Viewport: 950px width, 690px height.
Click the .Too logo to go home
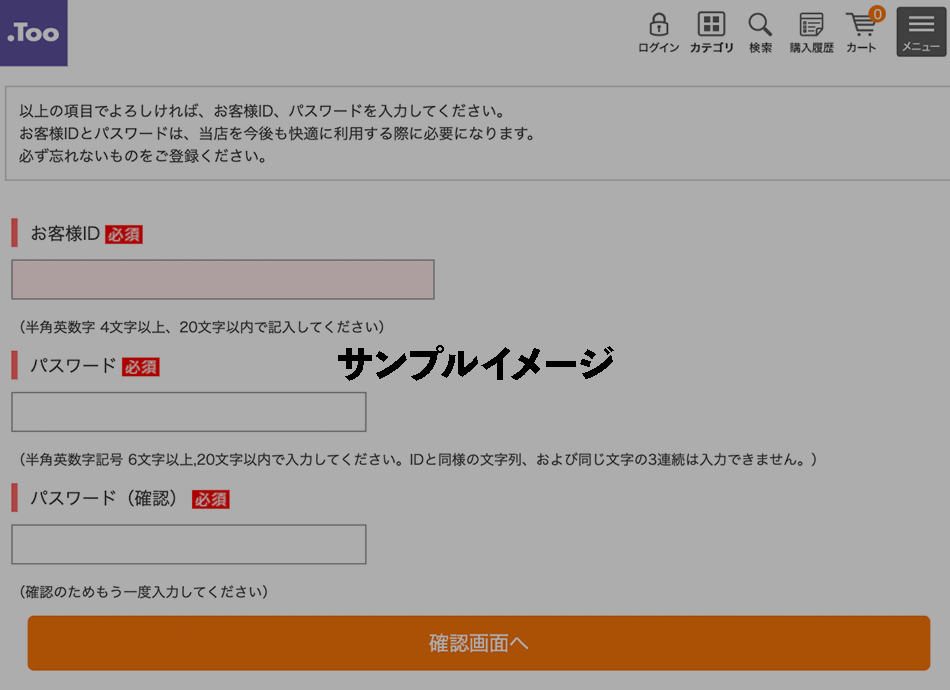[x=34, y=33]
